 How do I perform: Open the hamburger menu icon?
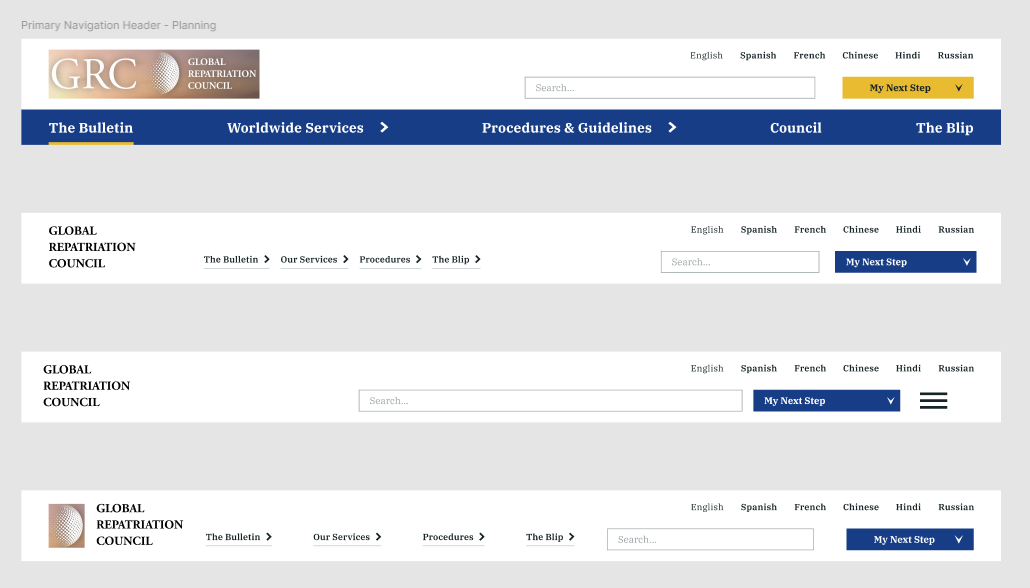tap(933, 400)
